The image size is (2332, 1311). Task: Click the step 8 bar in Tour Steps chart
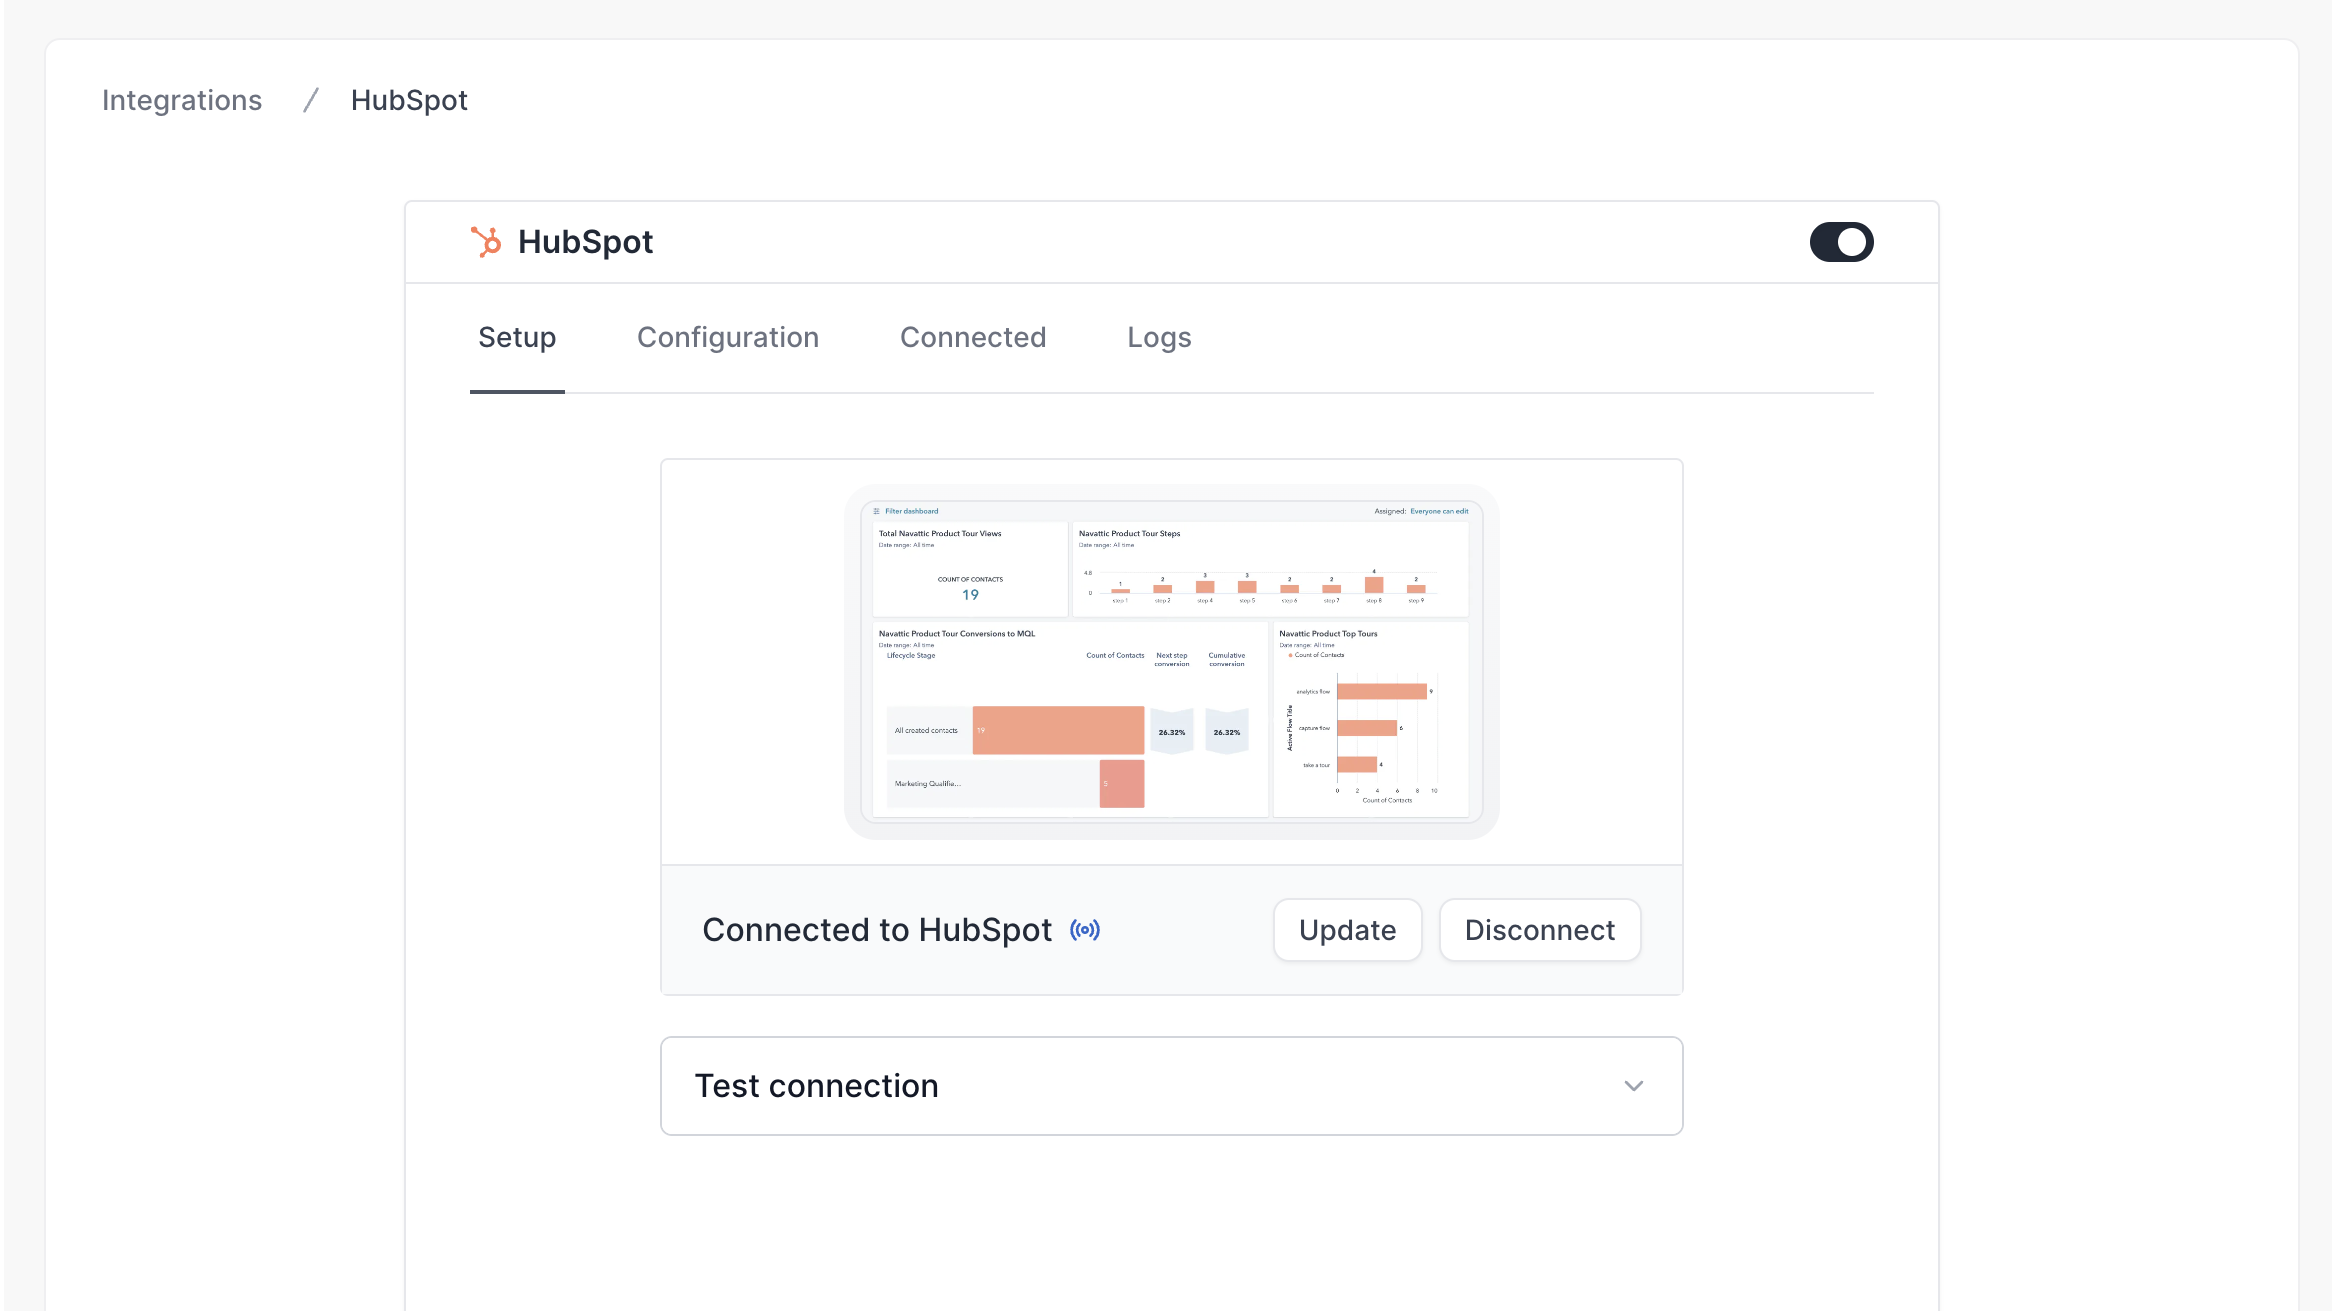pyautogui.click(x=1374, y=583)
